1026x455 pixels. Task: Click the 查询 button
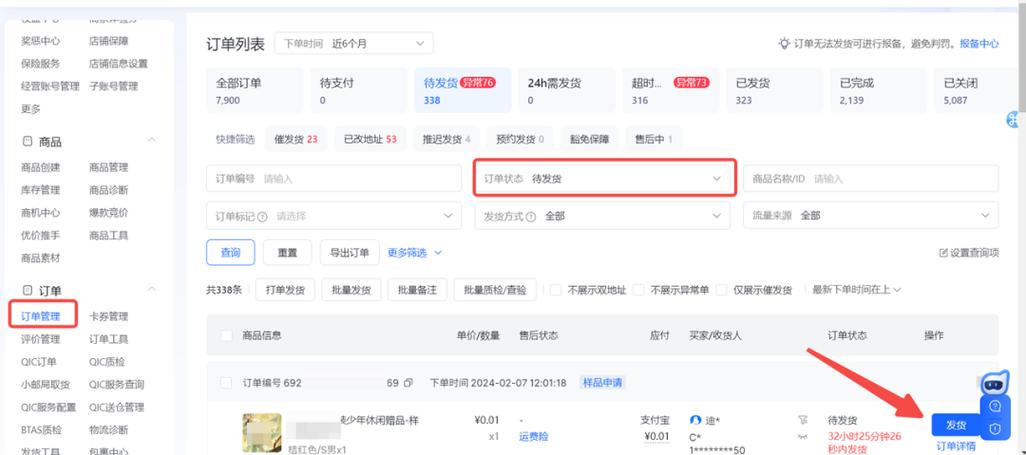(230, 253)
